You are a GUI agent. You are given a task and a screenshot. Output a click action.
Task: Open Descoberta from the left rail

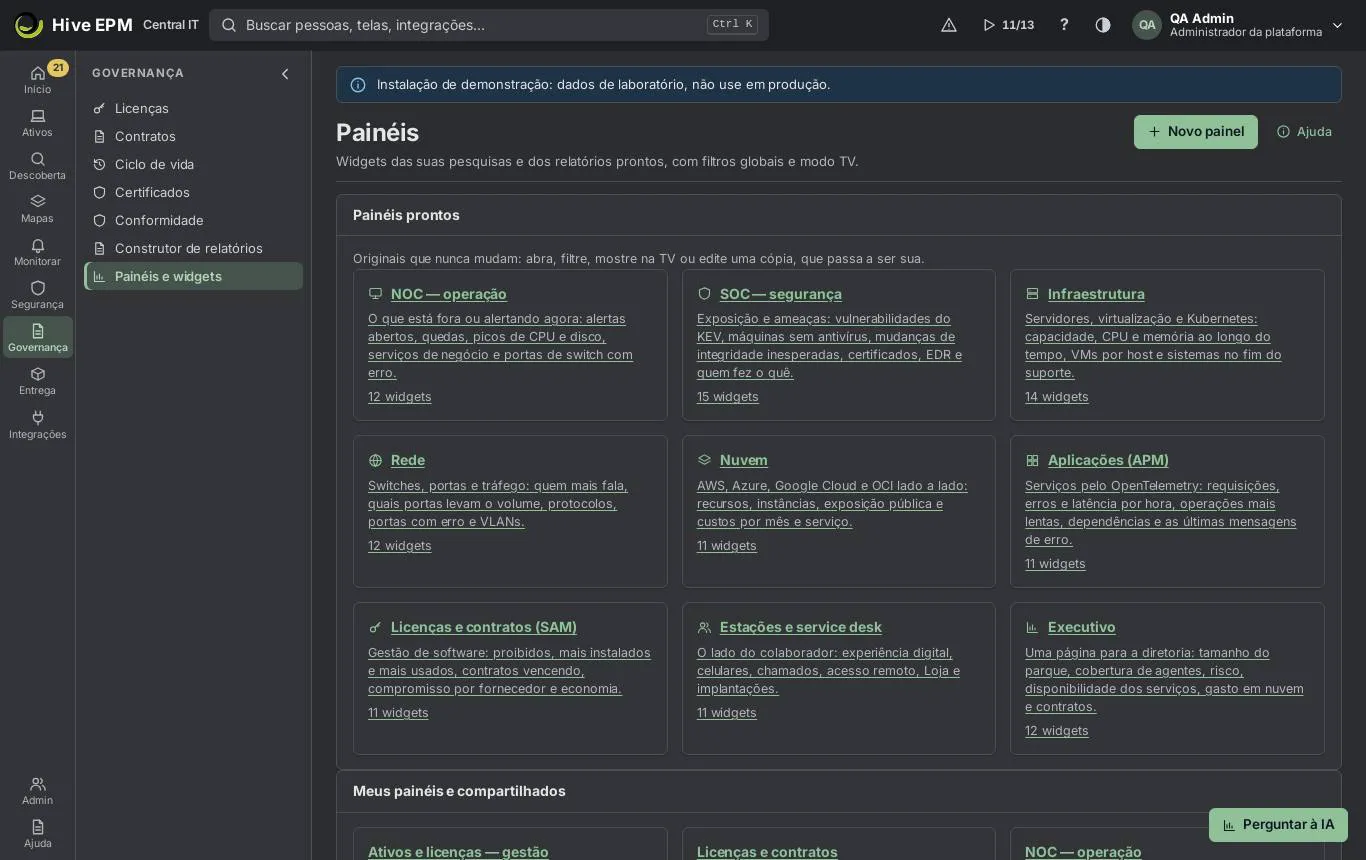pos(38,166)
